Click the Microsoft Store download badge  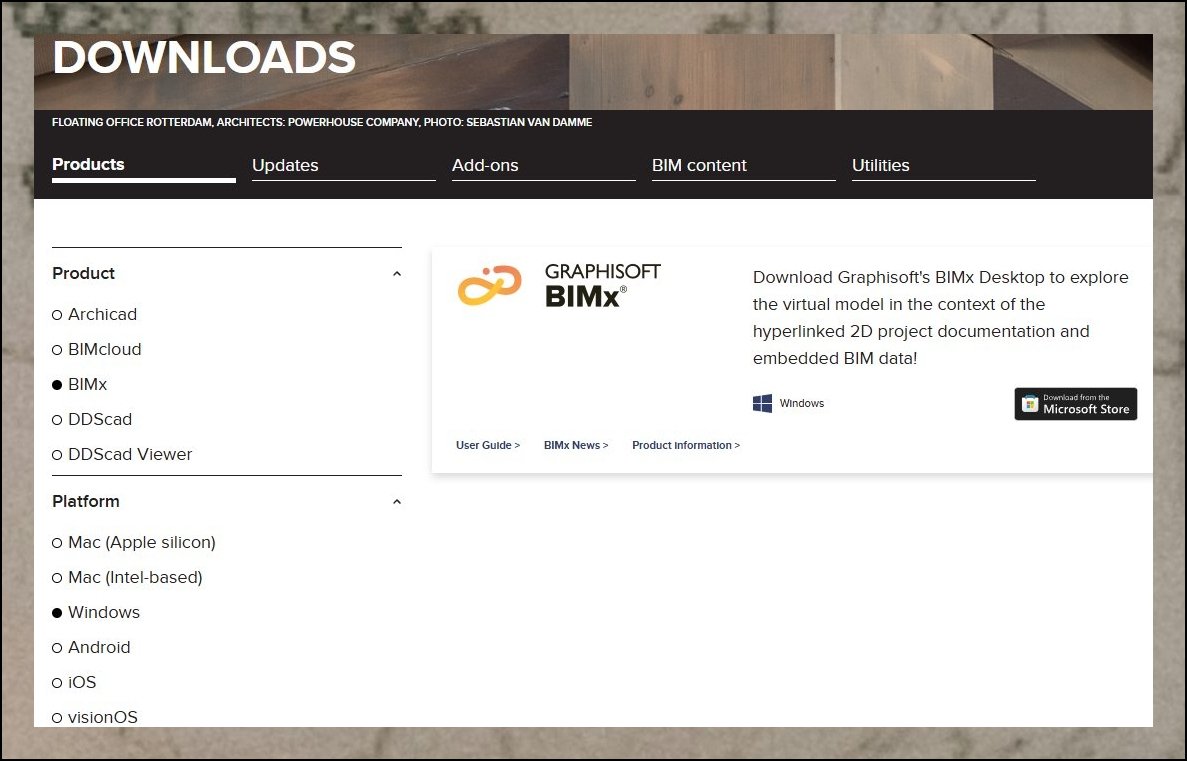(1075, 404)
